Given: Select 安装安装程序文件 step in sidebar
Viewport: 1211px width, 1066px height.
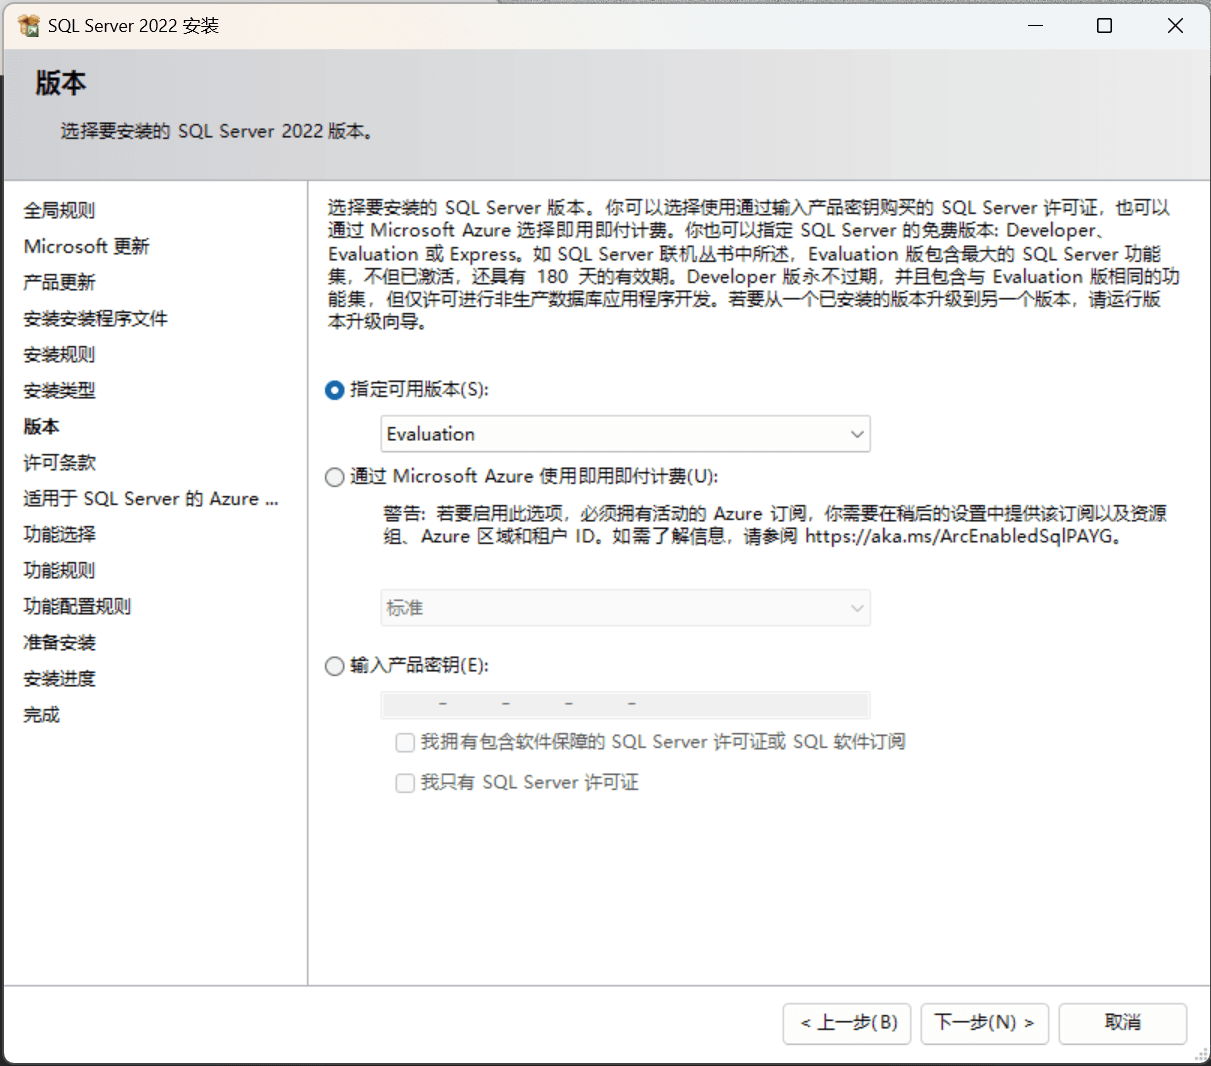Looking at the screenshot, I should [x=95, y=319].
